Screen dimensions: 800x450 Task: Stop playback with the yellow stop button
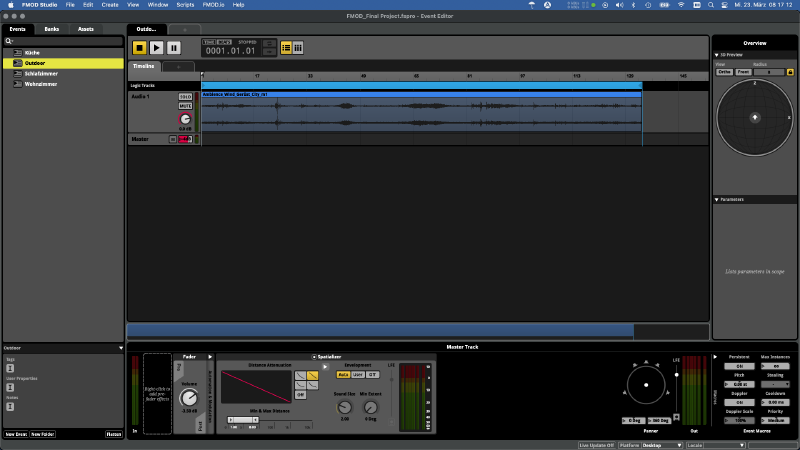coord(139,47)
